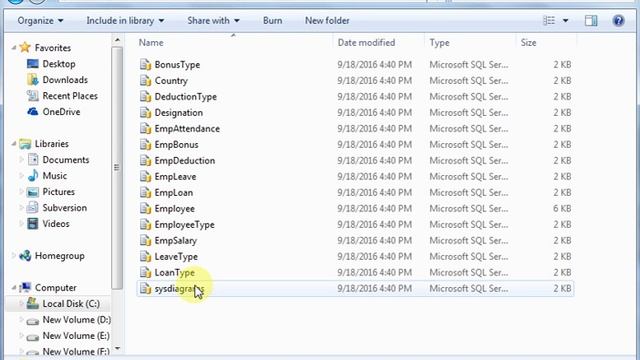Image resolution: width=640 pixels, height=360 pixels.
Task: Click the Burn toolbar button
Action: (x=272, y=20)
